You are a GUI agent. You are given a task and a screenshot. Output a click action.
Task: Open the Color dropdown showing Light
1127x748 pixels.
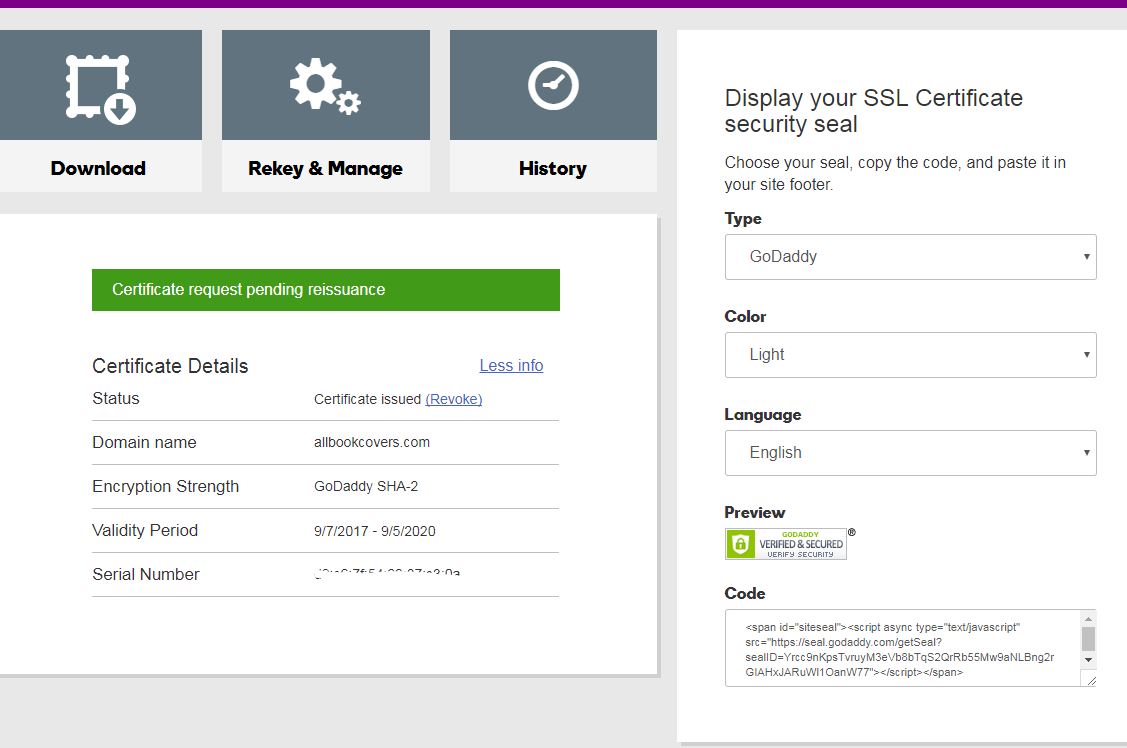coord(911,355)
